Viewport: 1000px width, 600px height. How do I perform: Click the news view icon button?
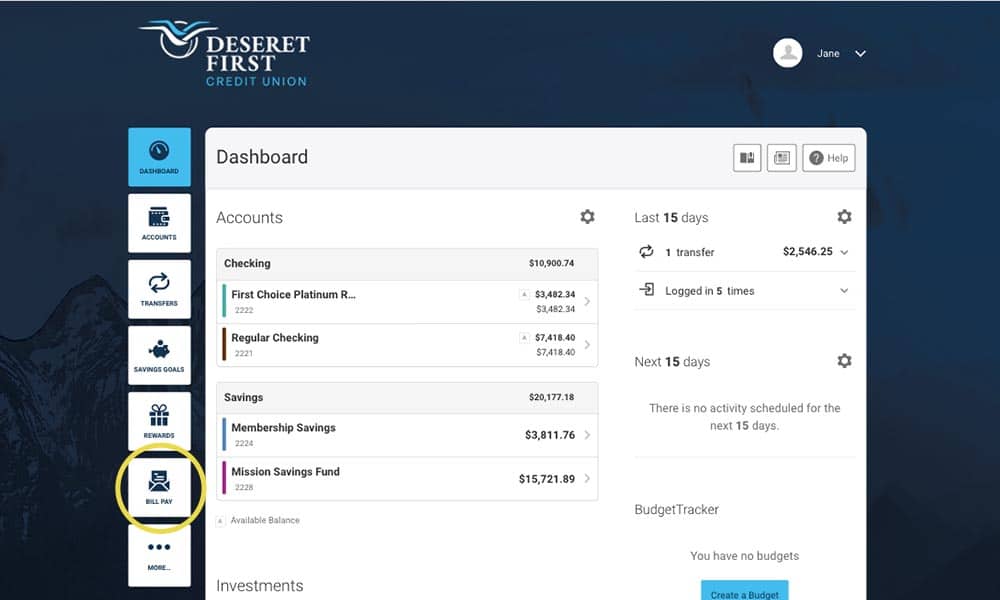782,157
